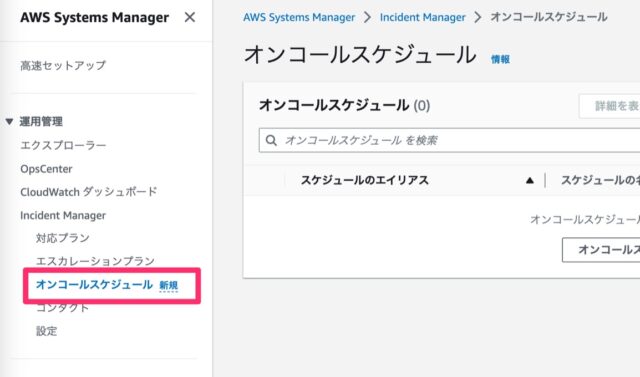Viewport: 640px width, 377px height.
Task: Open 高速セットアップ in sidebar
Action: pyautogui.click(x=63, y=65)
